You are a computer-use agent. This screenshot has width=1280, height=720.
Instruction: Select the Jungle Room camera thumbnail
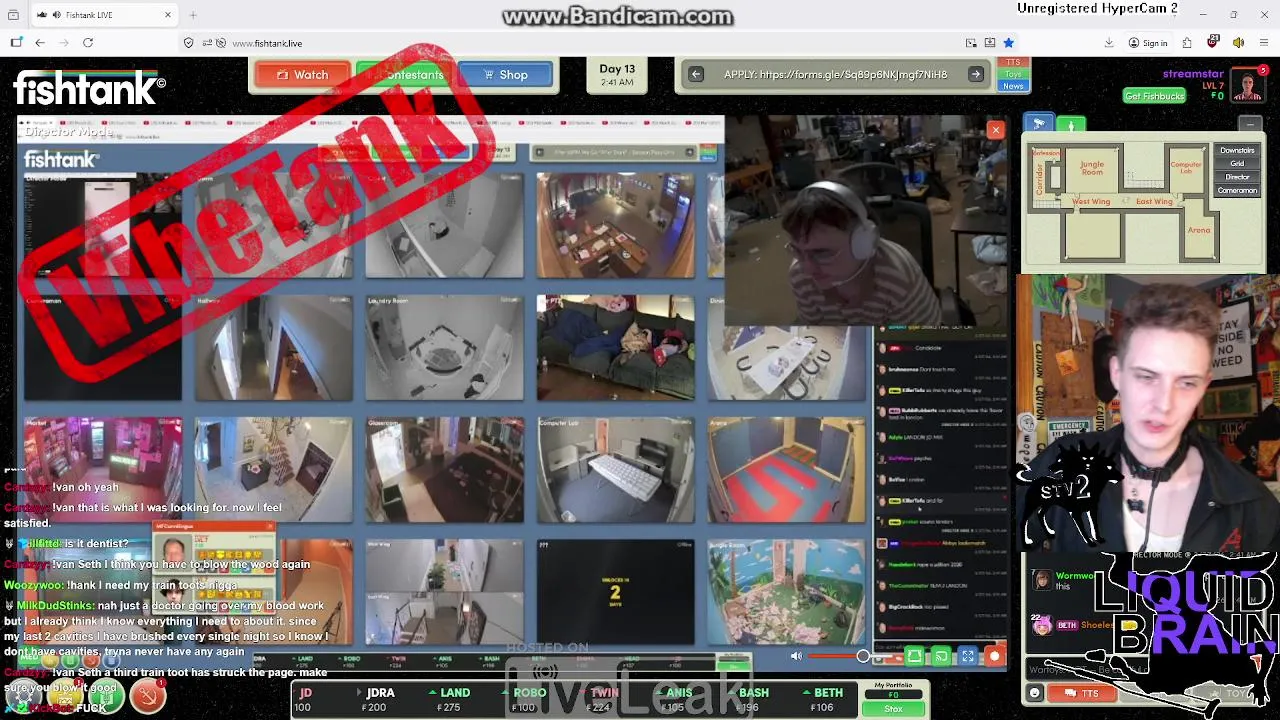[786, 593]
